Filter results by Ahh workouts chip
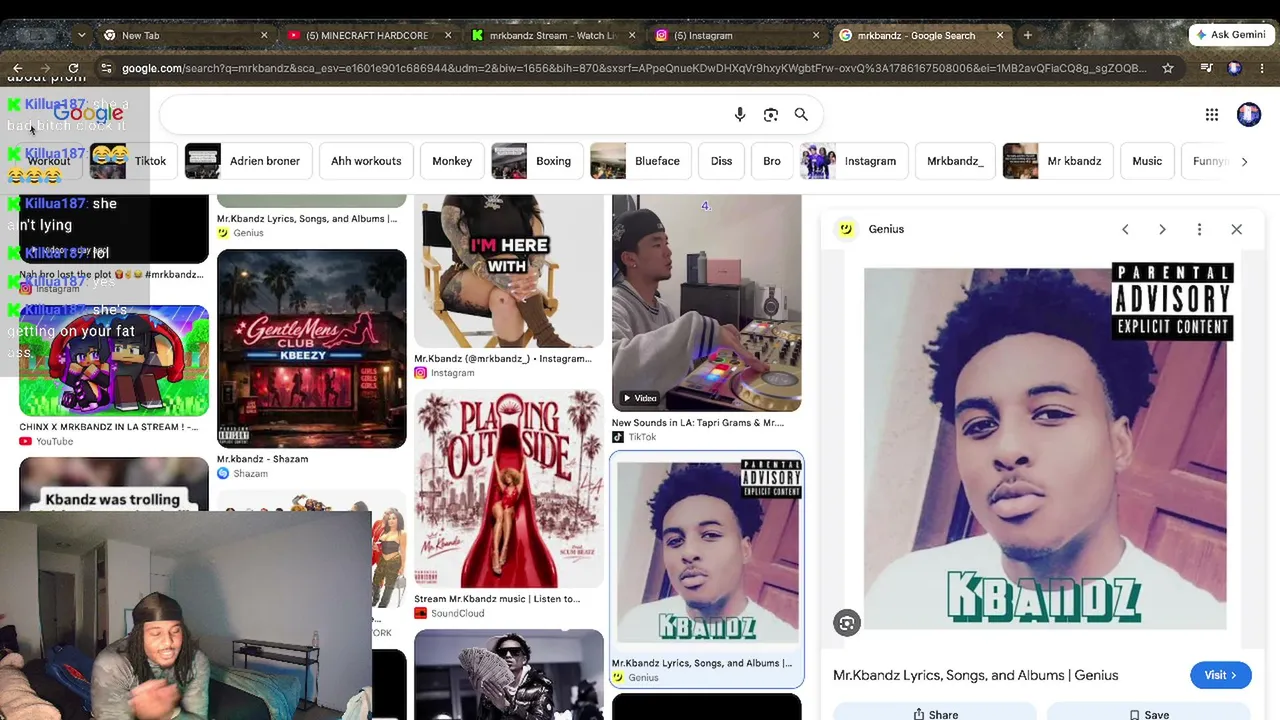The height and width of the screenshot is (720, 1280). coord(366,161)
